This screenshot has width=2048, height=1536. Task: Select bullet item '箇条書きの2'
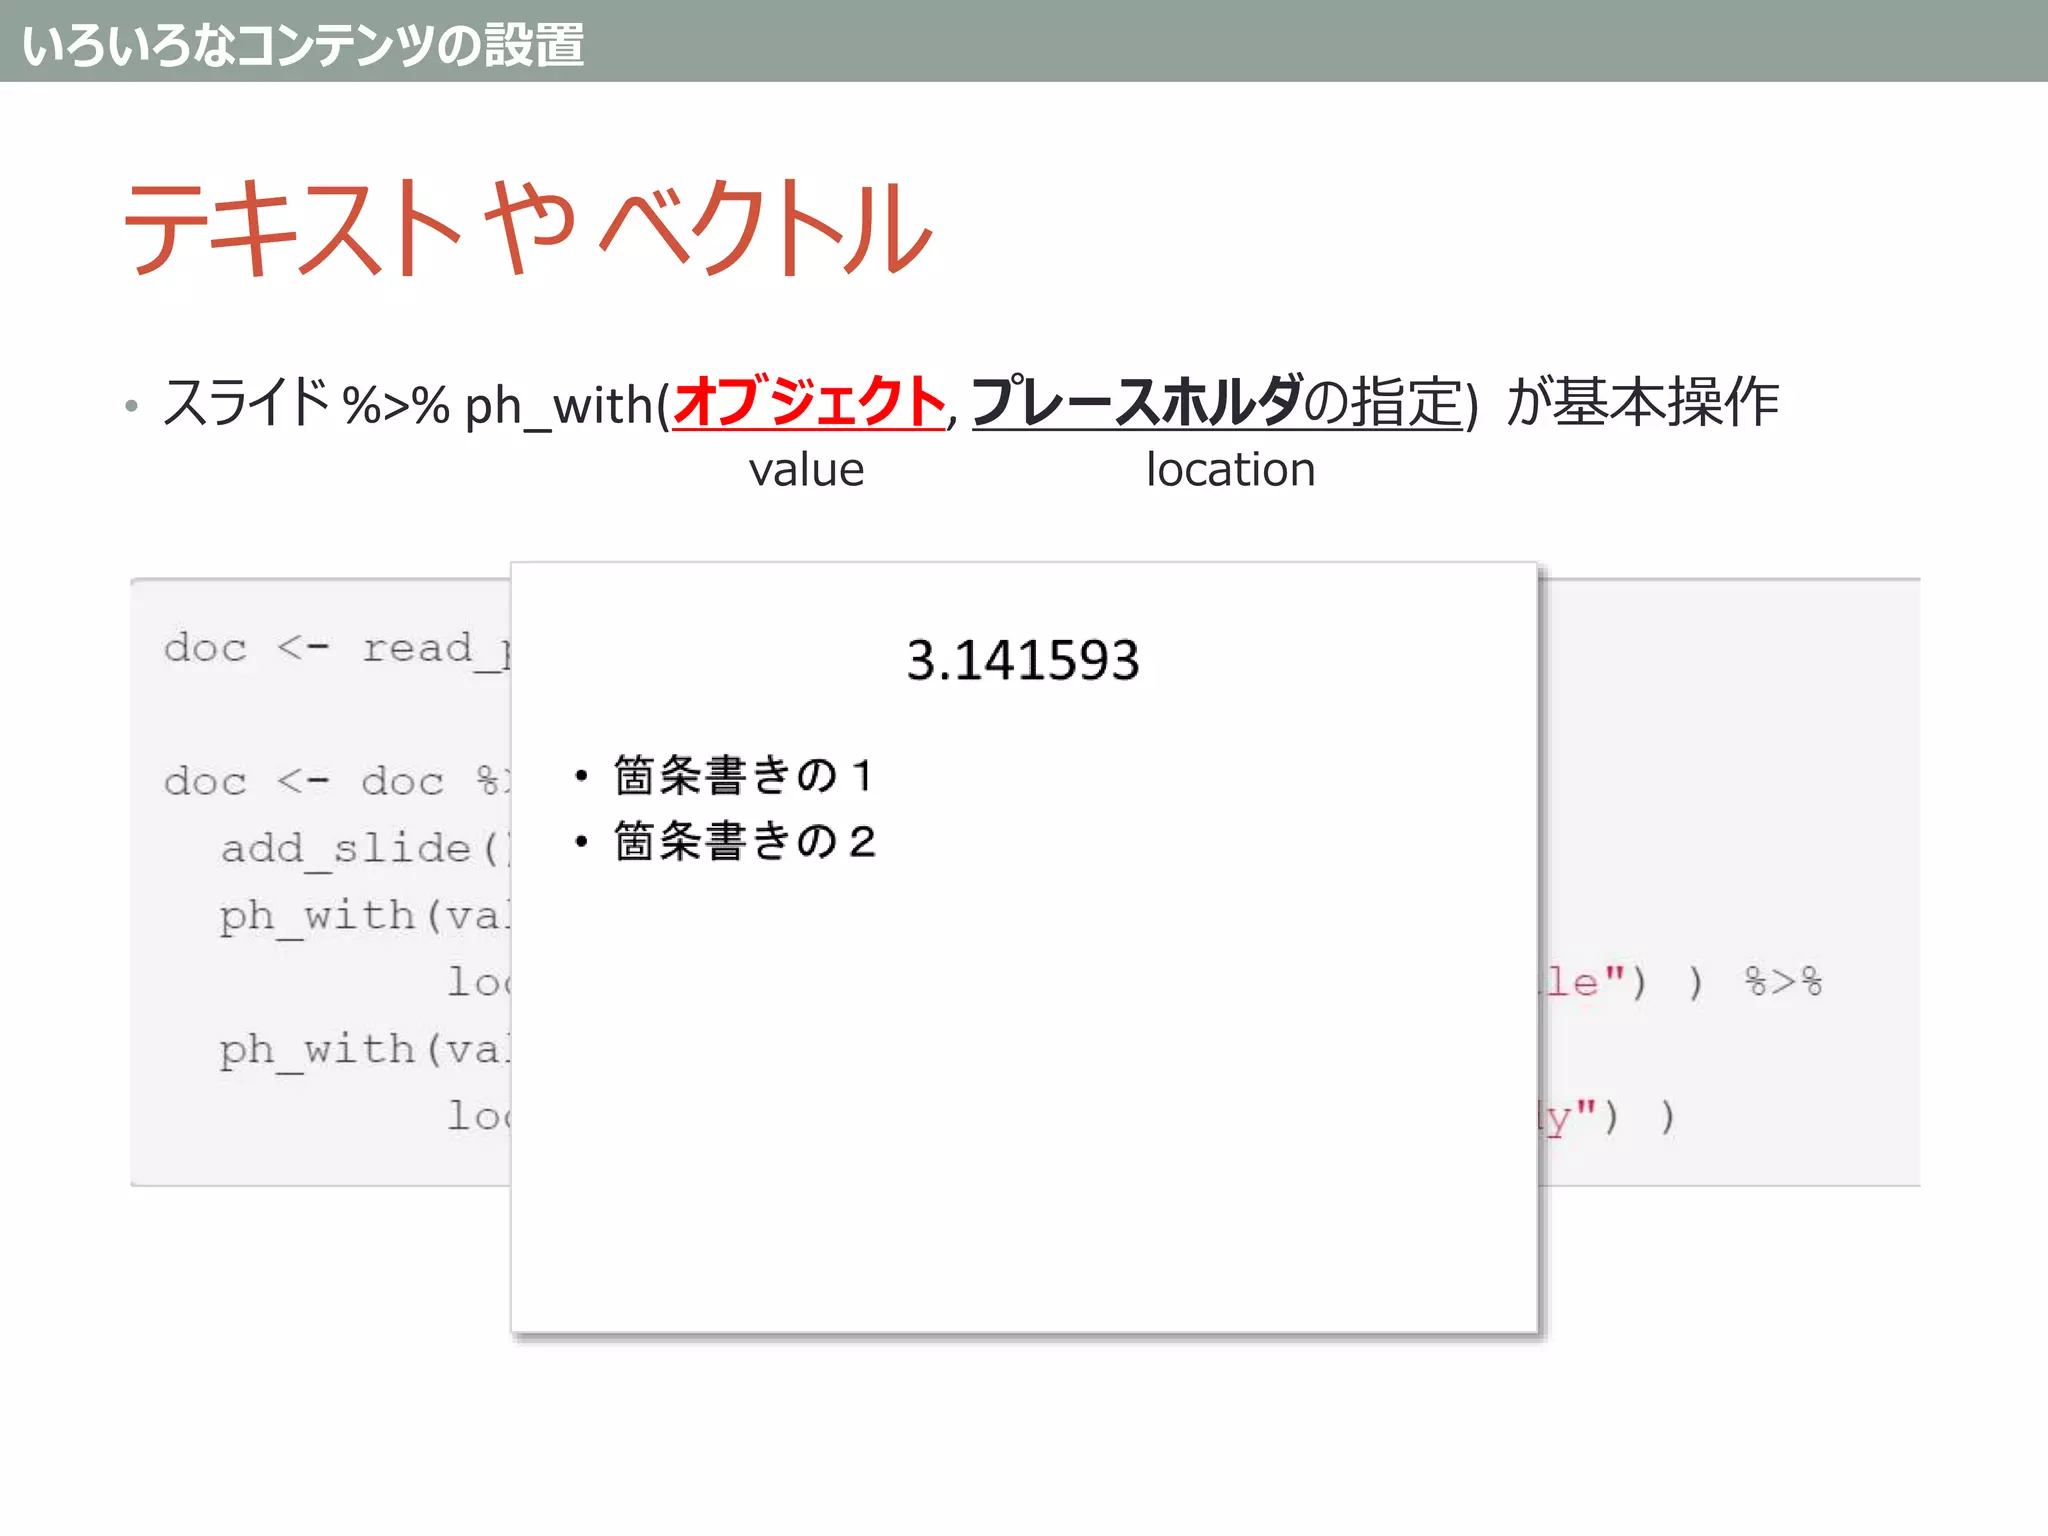[745, 842]
